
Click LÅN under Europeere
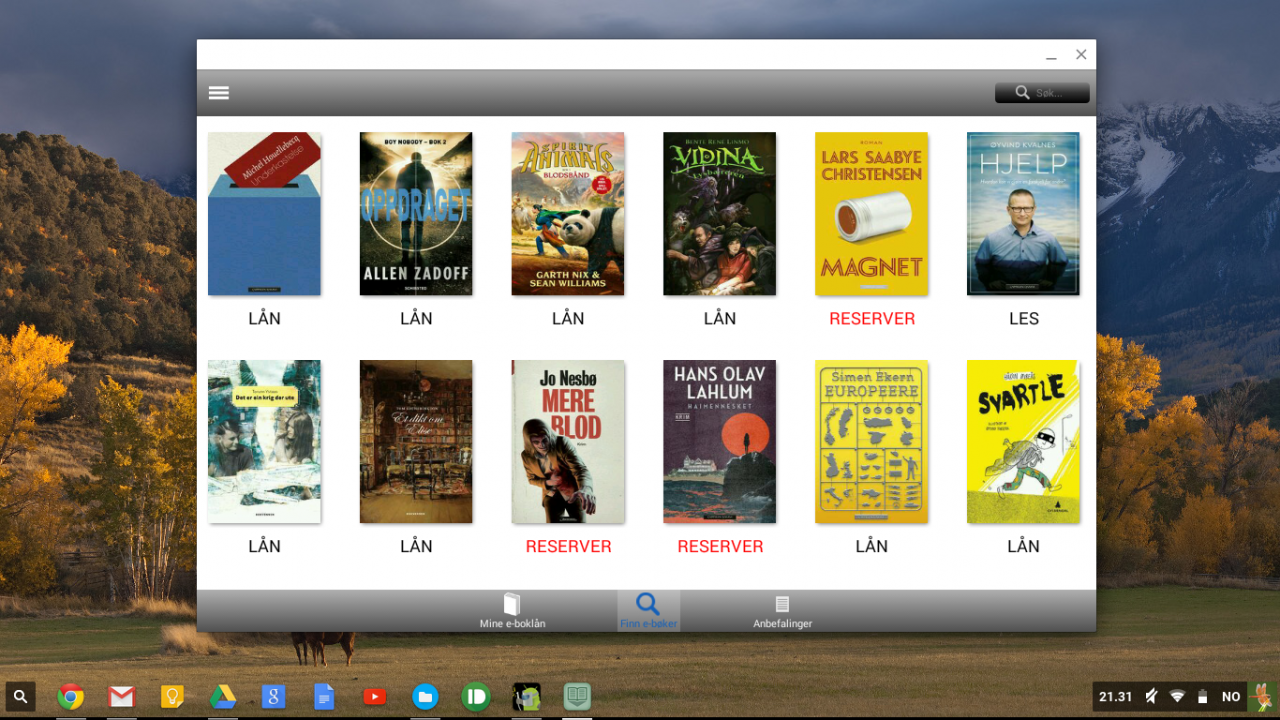[x=872, y=547]
